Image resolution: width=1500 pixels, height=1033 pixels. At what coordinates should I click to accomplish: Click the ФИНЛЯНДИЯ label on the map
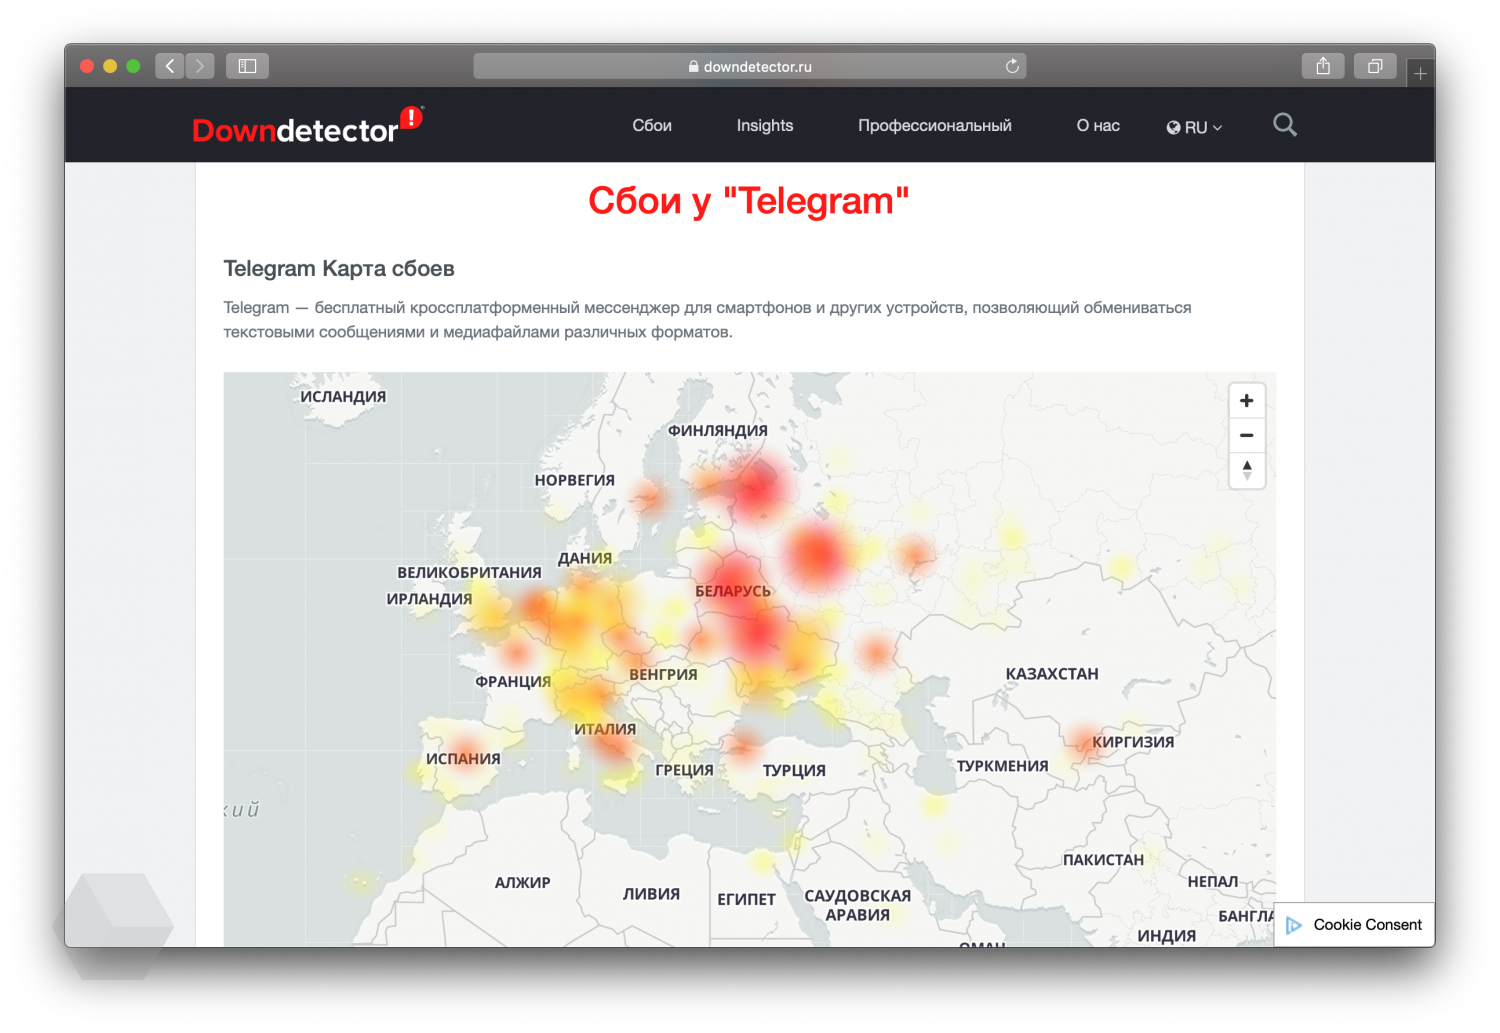click(x=718, y=430)
